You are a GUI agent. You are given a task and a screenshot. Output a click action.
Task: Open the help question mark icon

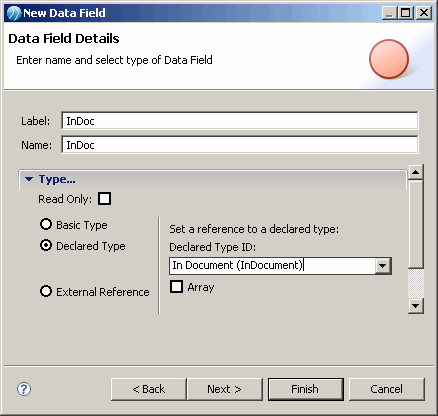(24, 389)
